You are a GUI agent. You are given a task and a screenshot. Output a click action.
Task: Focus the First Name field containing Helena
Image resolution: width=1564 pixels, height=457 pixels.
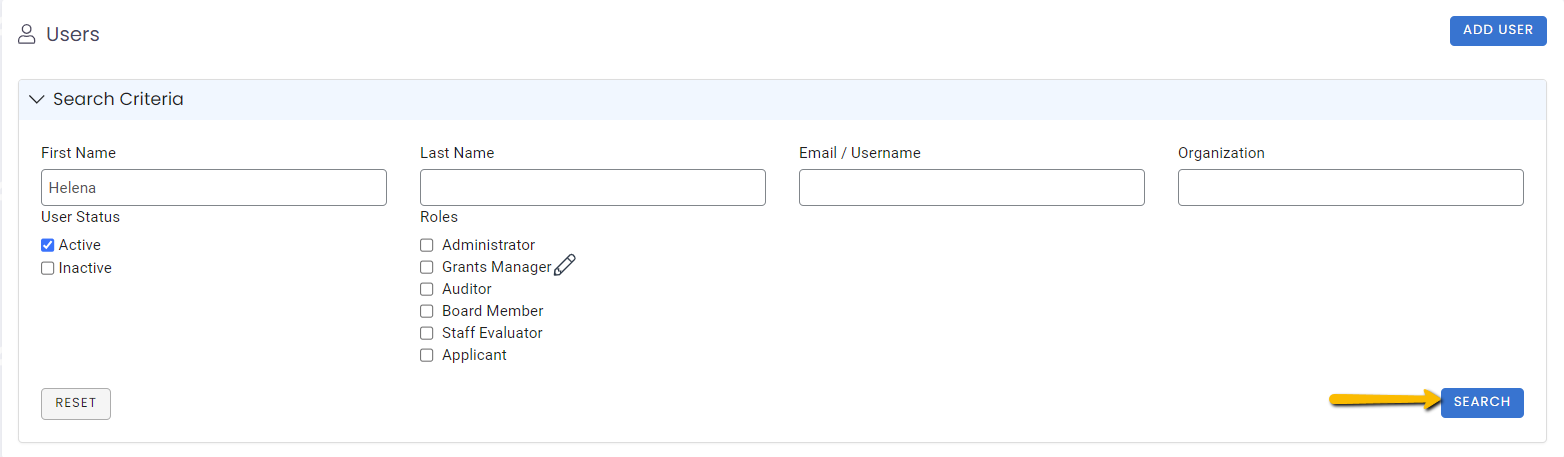click(214, 188)
